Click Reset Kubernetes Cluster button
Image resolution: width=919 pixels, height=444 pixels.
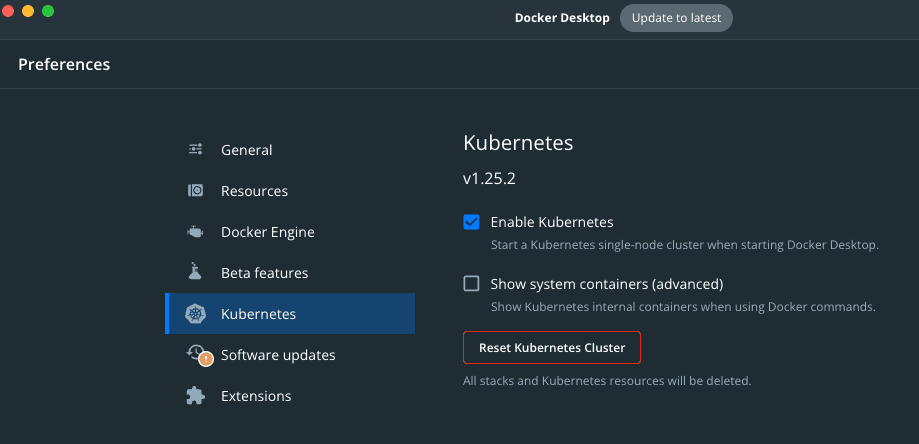coord(552,347)
